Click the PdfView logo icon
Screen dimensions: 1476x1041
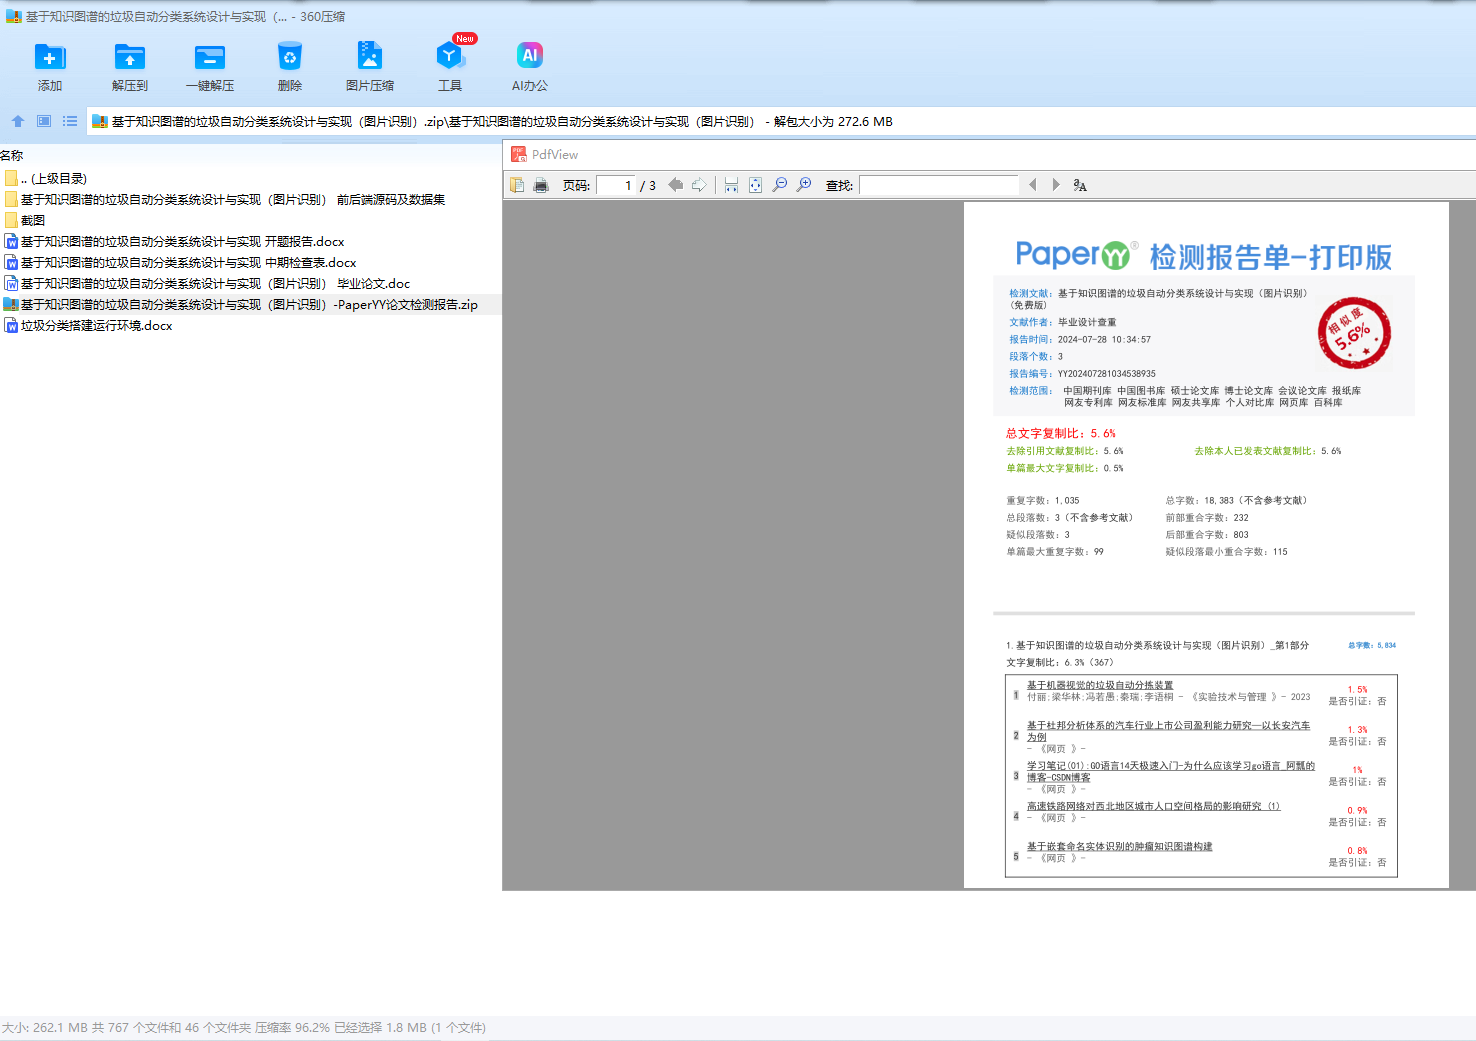coord(519,154)
